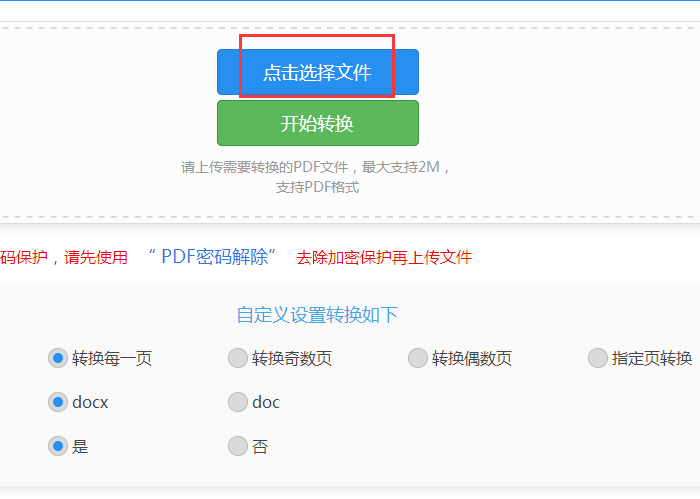This screenshot has height=499, width=700.
Task: Select the 转换每一页 radio button
Action: [x=58, y=358]
